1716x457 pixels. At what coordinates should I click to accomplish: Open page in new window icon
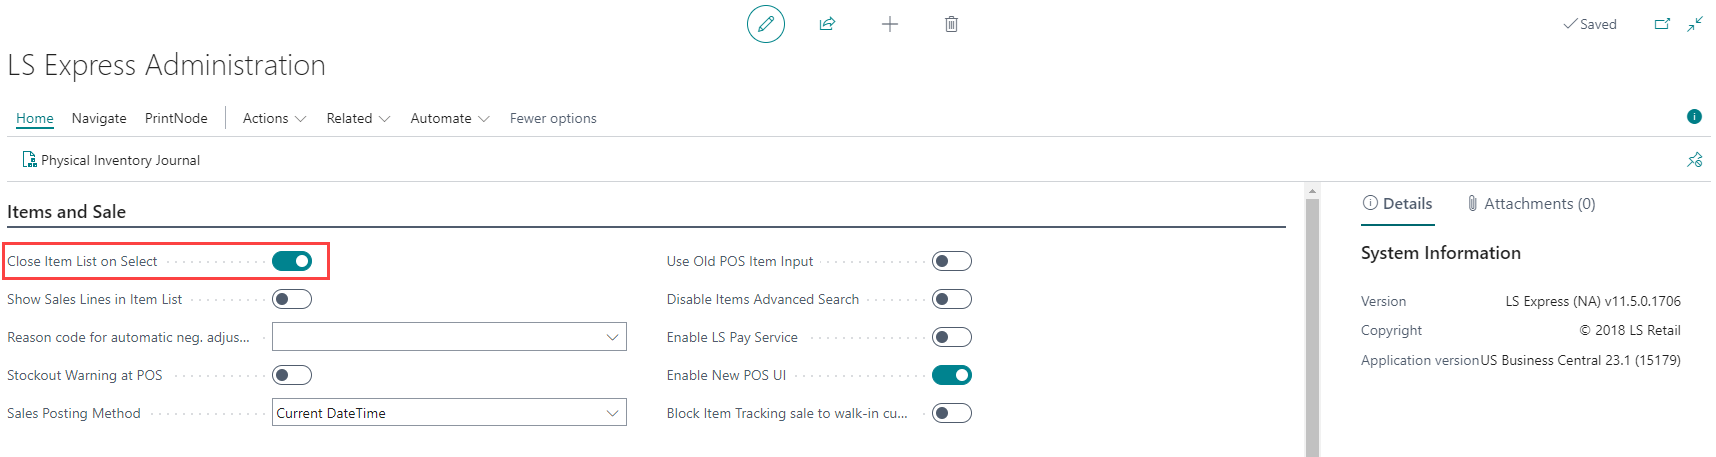[x=1662, y=24]
